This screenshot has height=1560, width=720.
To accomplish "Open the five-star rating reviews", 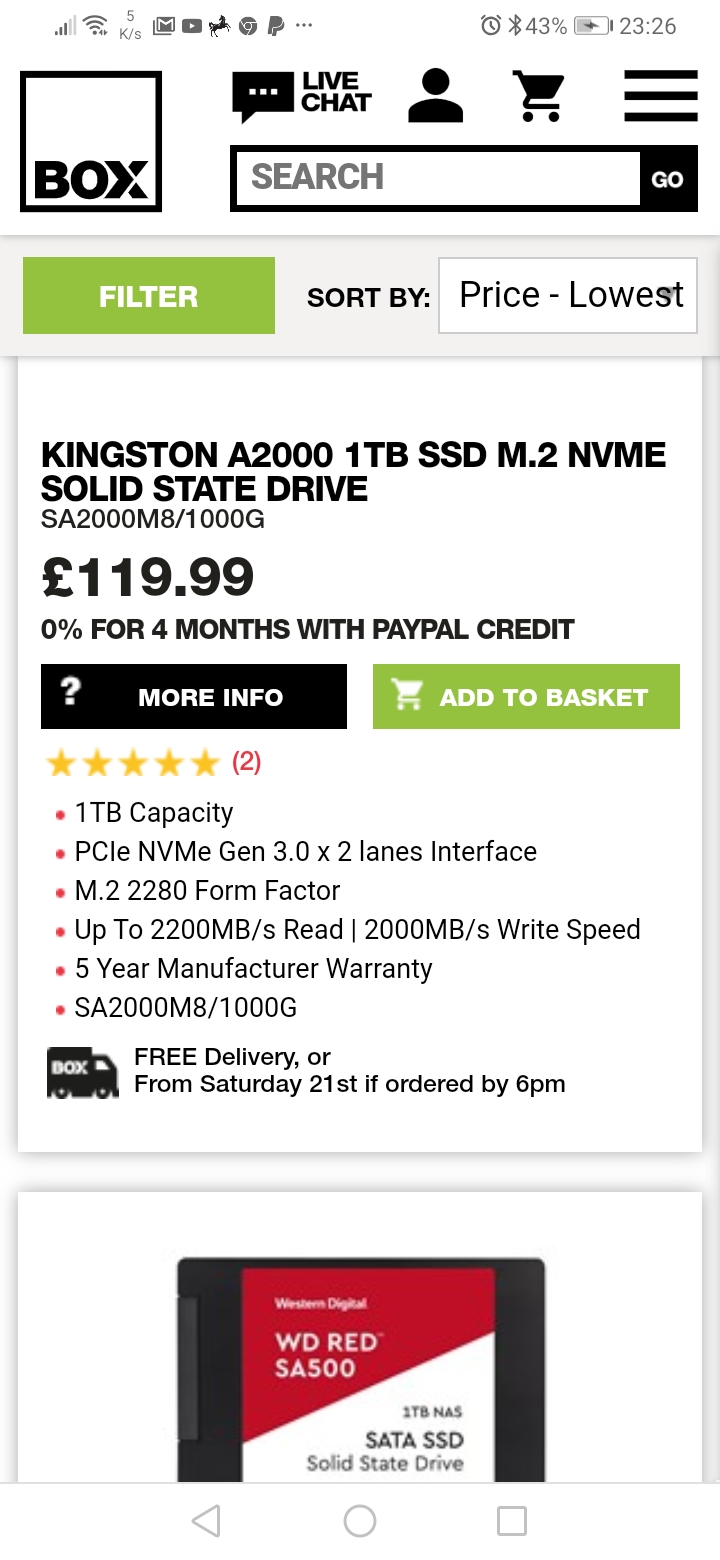I will [132, 764].
